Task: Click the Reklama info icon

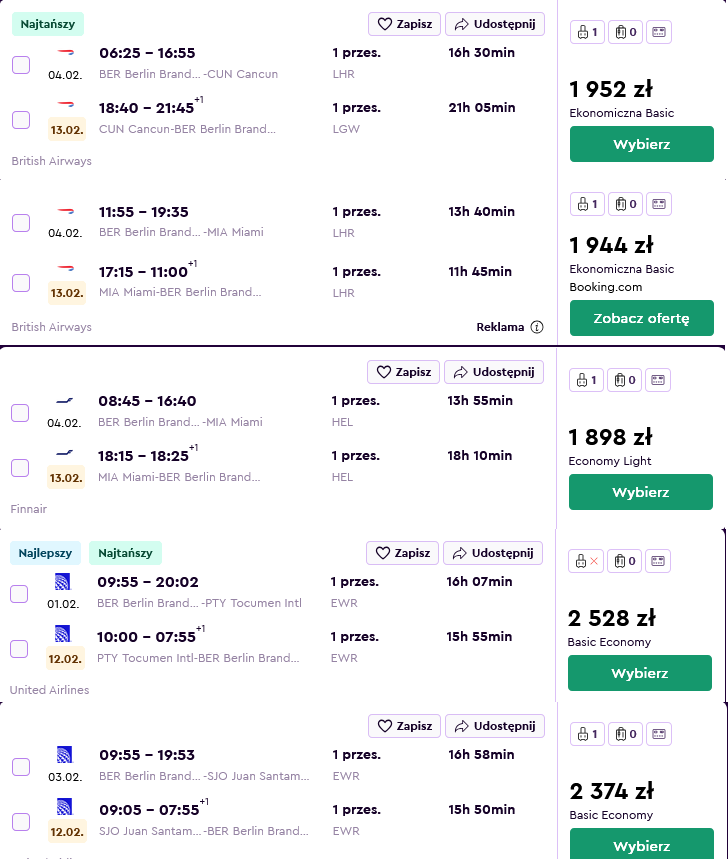Action: 537,327
